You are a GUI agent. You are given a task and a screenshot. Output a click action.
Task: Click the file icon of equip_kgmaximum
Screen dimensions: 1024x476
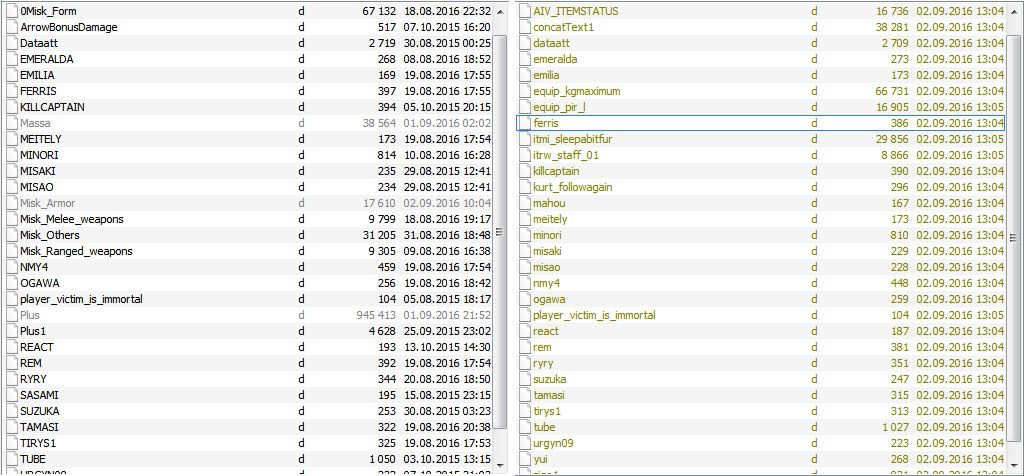tap(524, 91)
